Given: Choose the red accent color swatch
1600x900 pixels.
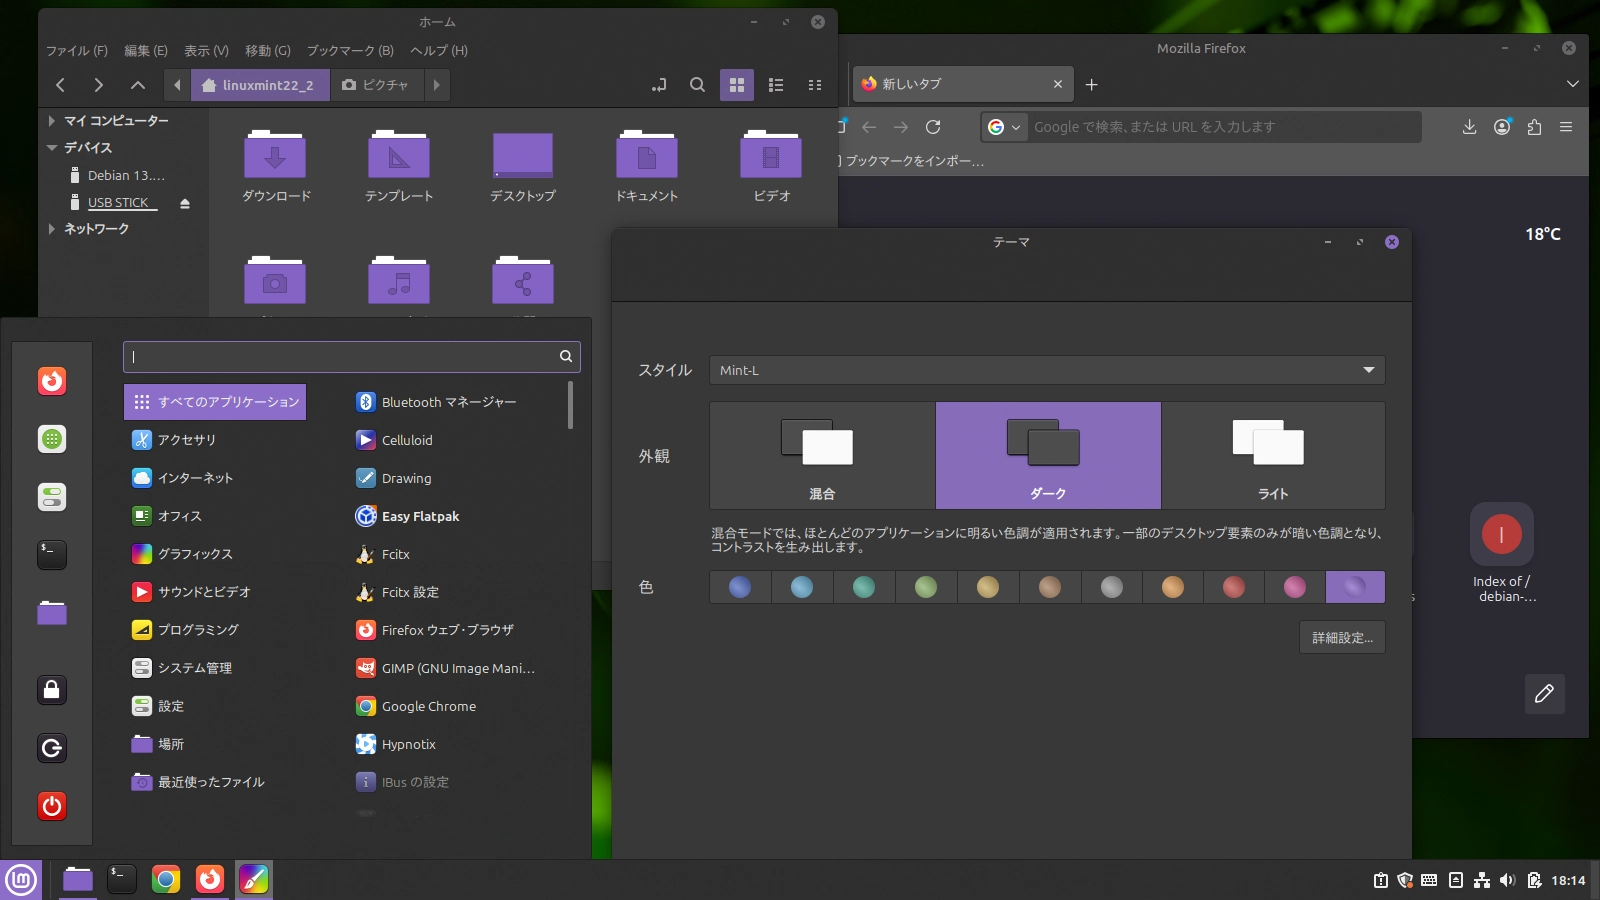Looking at the screenshot, I should pyautogui.click(x=1234, y=587).
